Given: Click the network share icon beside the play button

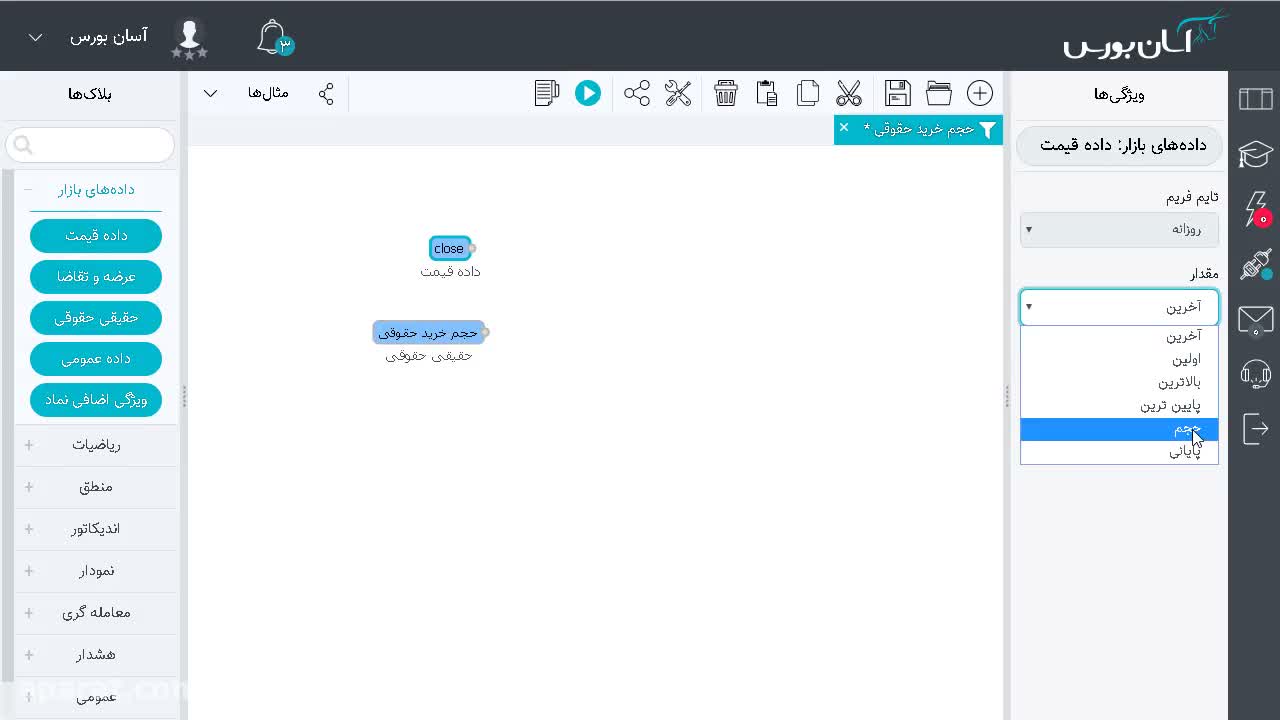Looking at the screenshot, I should 637,93.
